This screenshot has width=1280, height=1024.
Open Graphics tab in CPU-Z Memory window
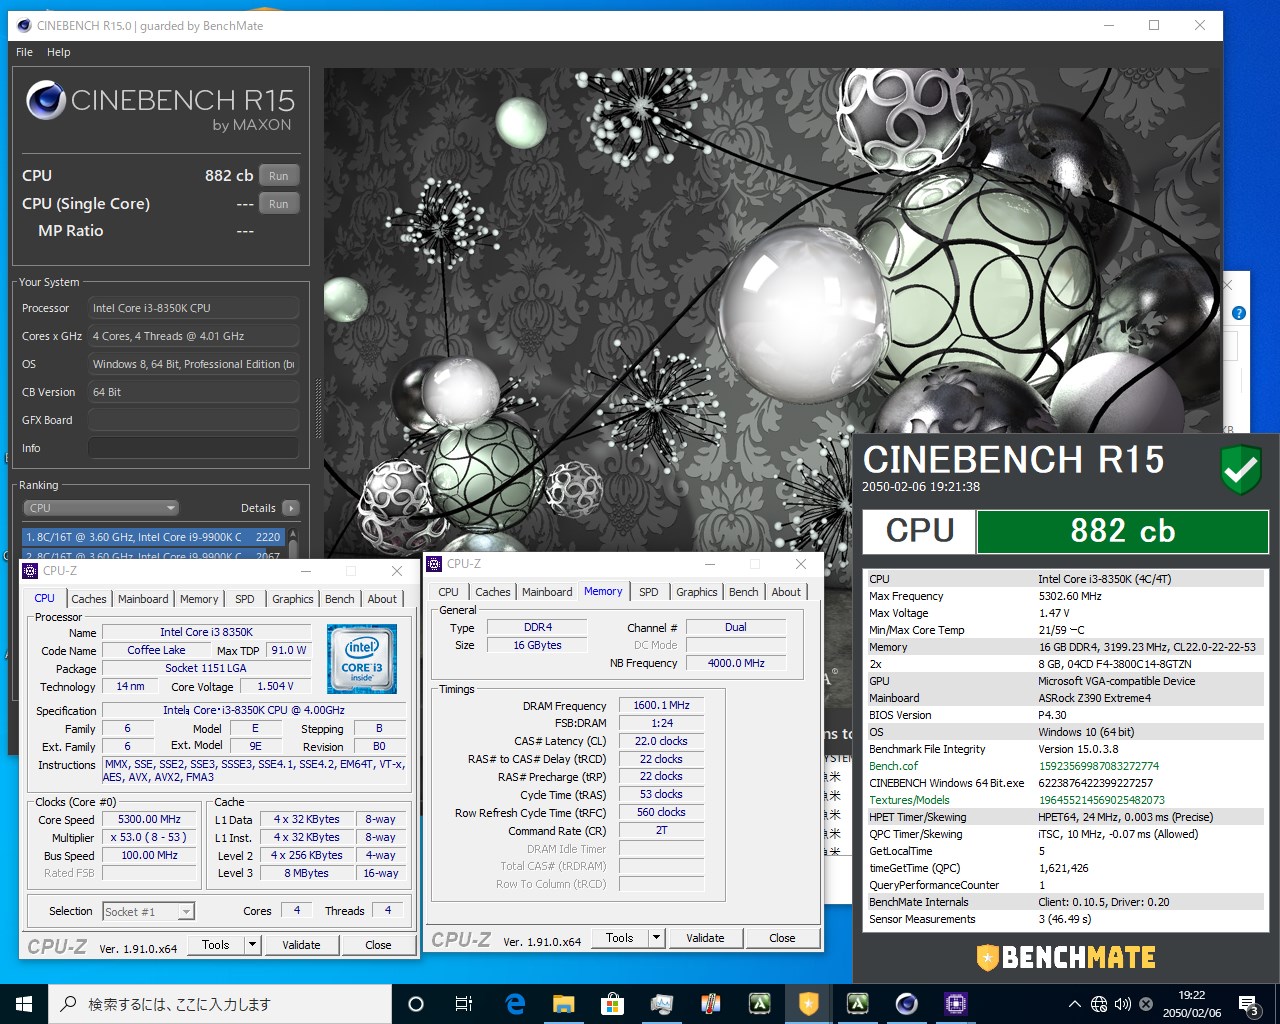(x=697, y=592)
